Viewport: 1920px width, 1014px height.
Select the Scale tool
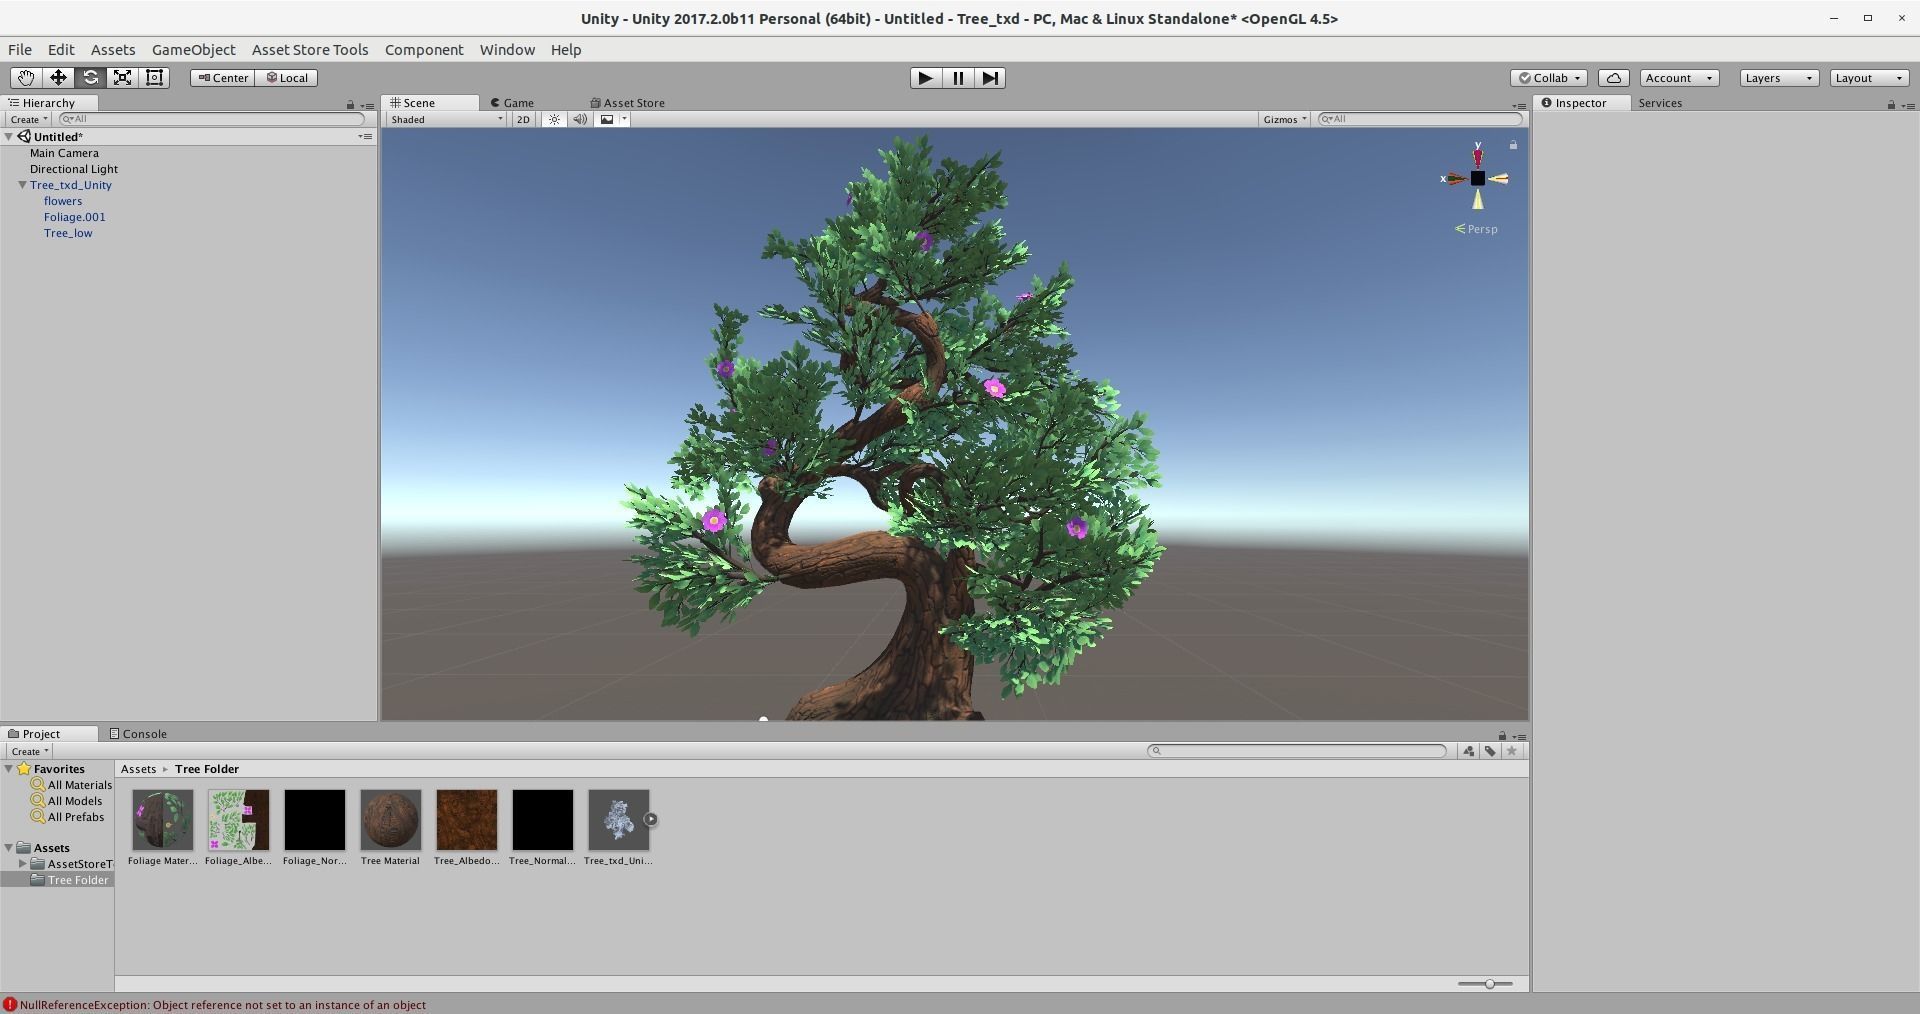[122, 78]
